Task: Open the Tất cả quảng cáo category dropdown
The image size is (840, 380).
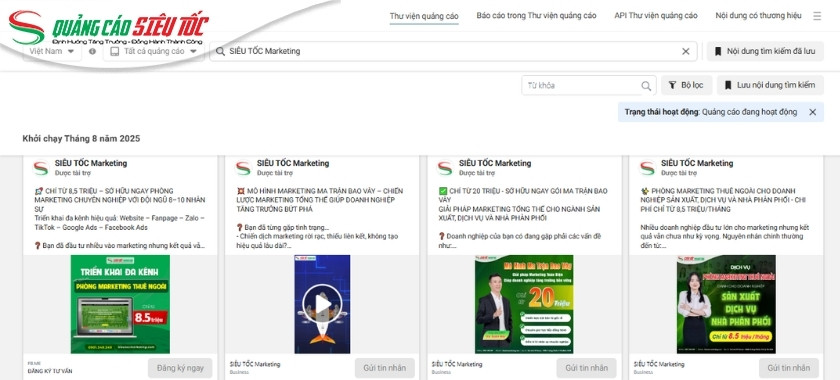Action: [x=154, y=51]
